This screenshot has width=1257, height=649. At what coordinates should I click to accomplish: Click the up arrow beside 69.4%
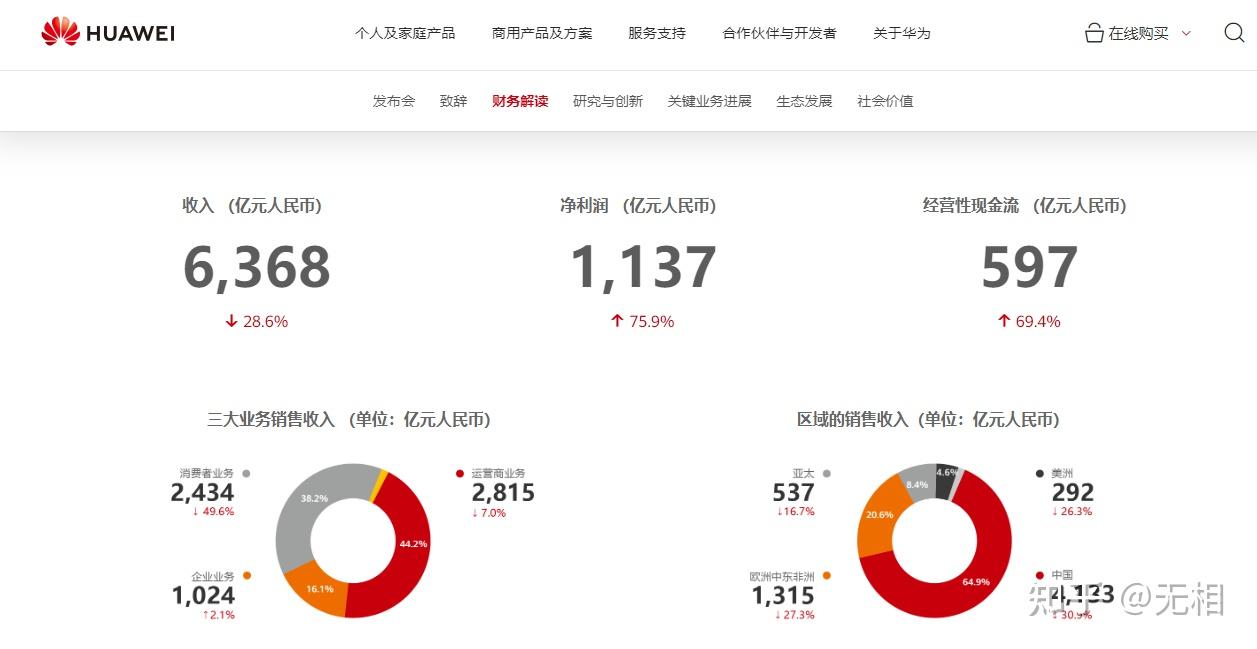[x=1004, y=321]
